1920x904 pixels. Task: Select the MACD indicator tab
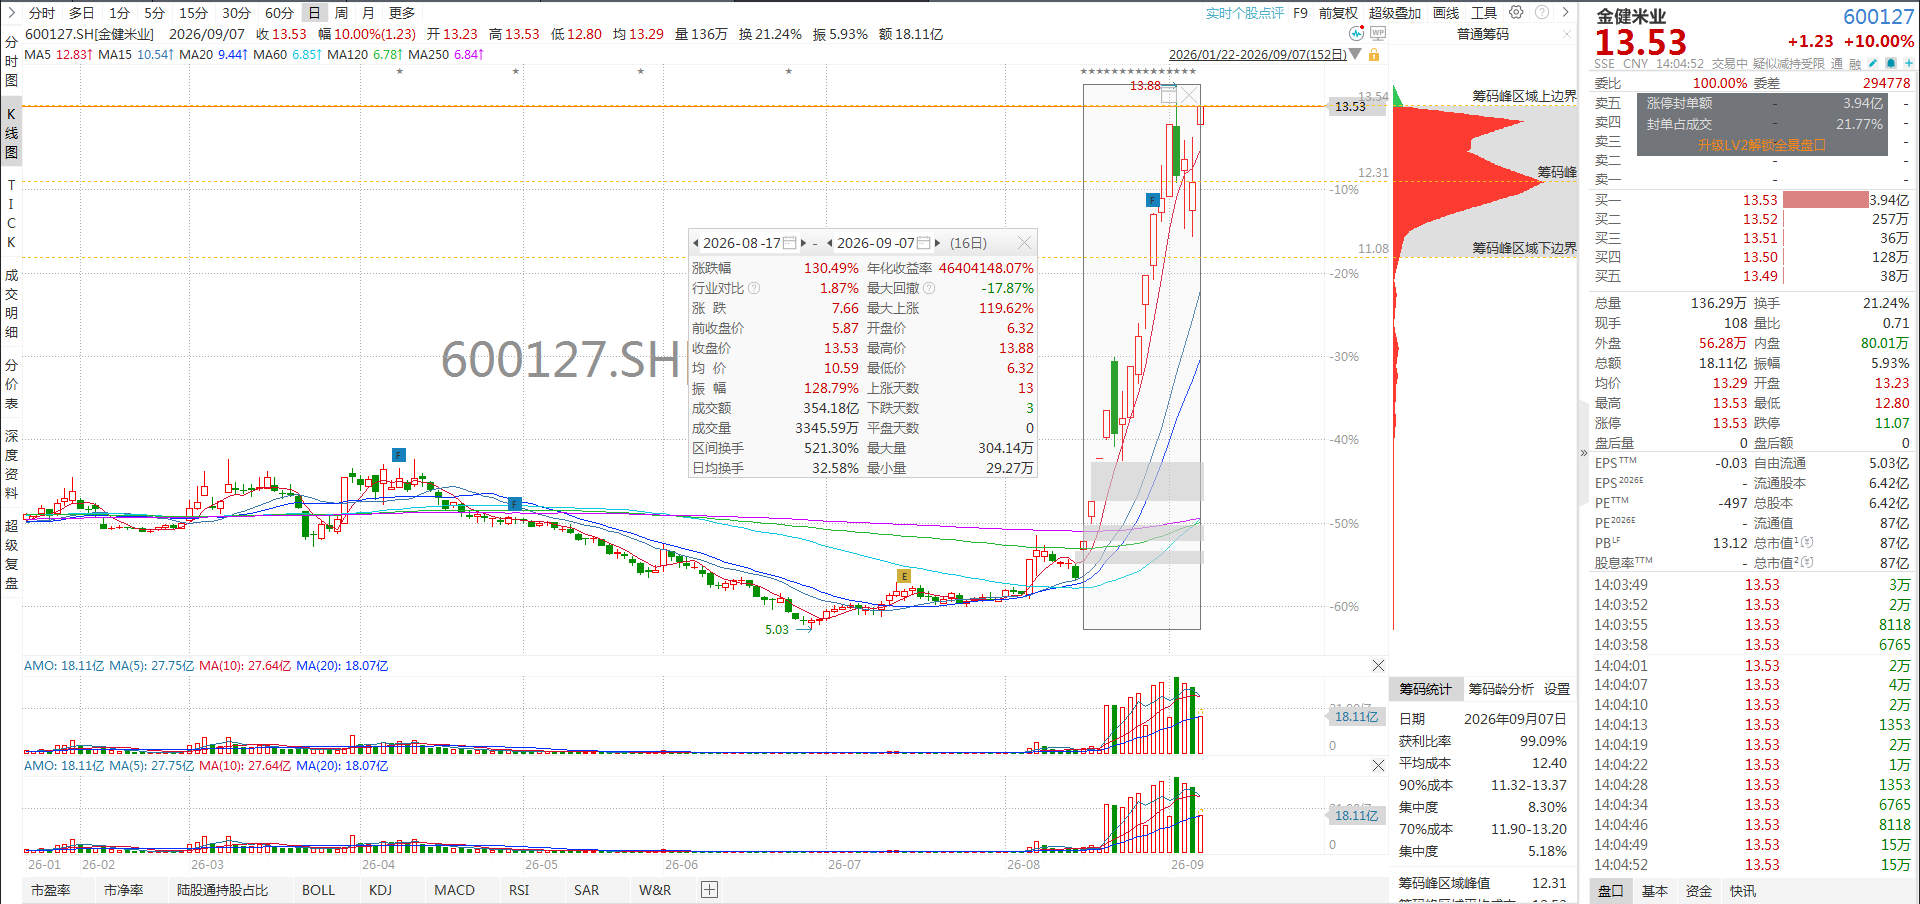(455, 890)
